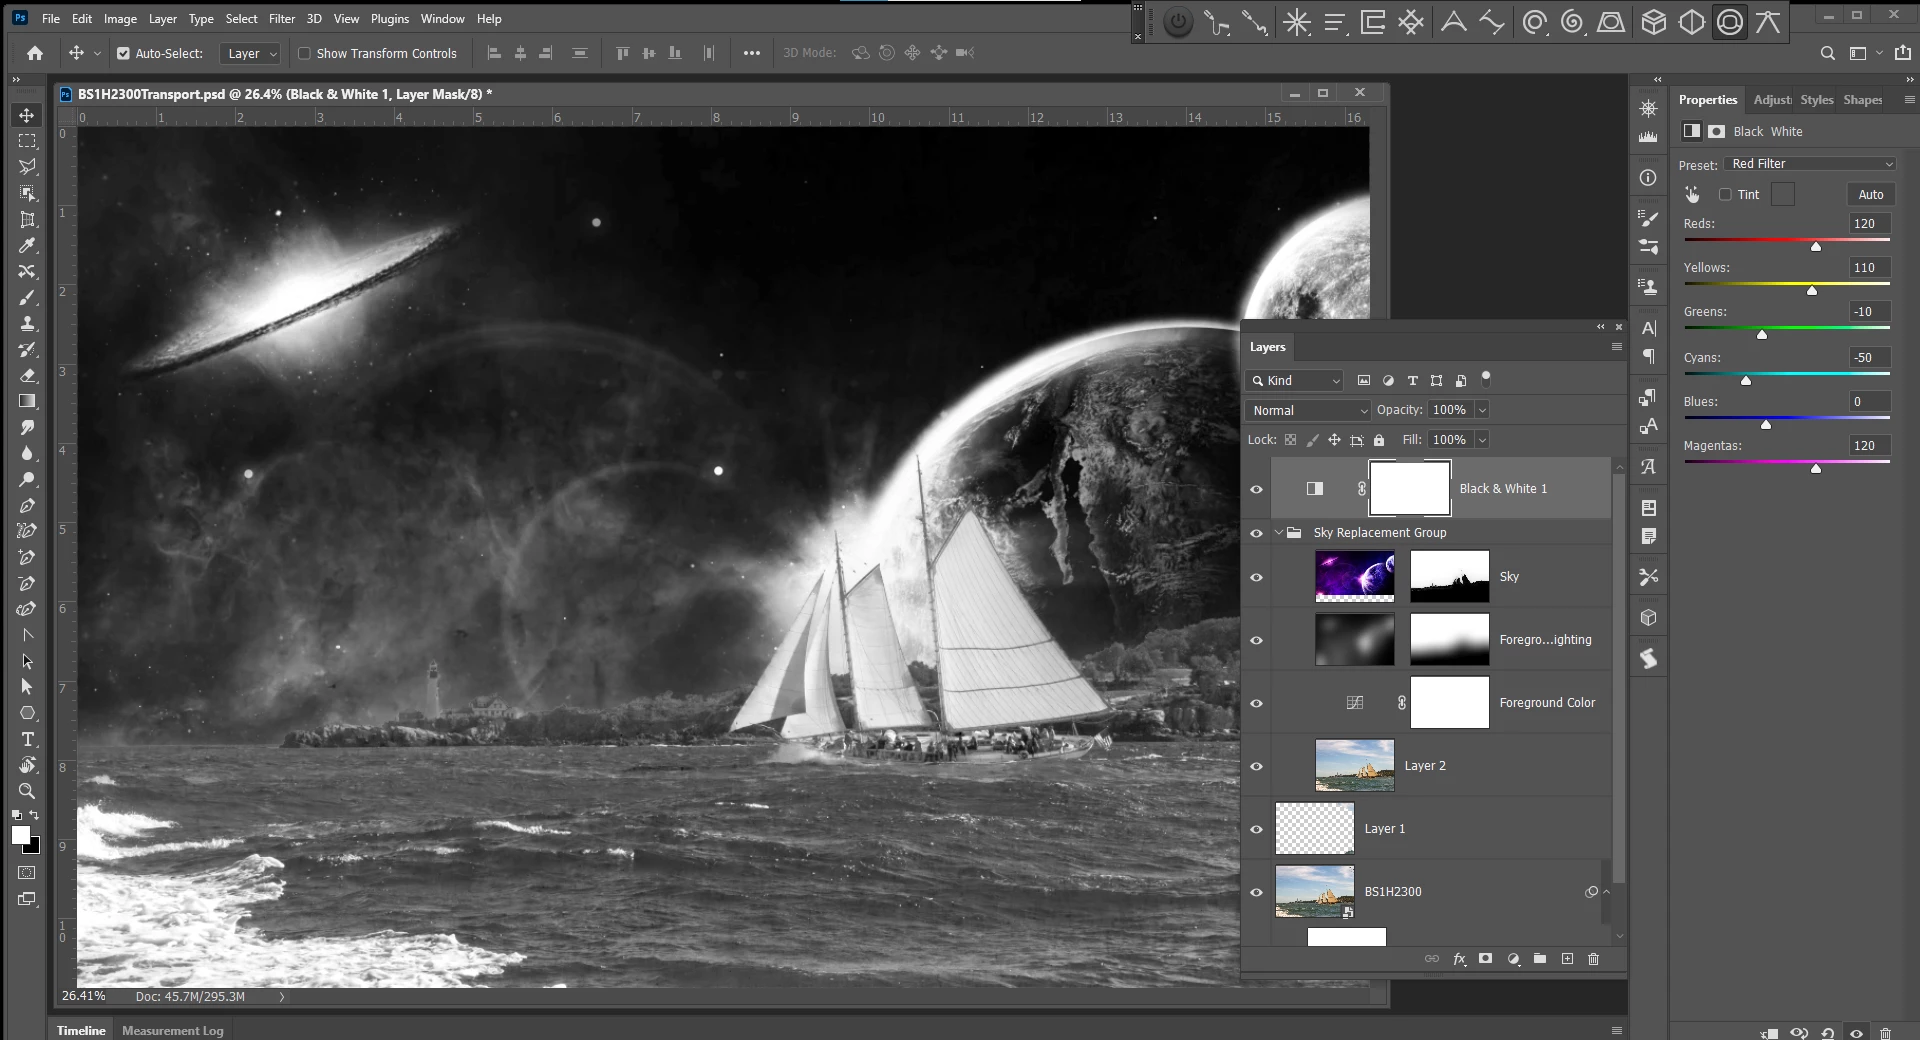The height and width of the screenshot is (1040, 1920).
Task: Open the Normal blend mode dropdown
Action: [1308, 410]
